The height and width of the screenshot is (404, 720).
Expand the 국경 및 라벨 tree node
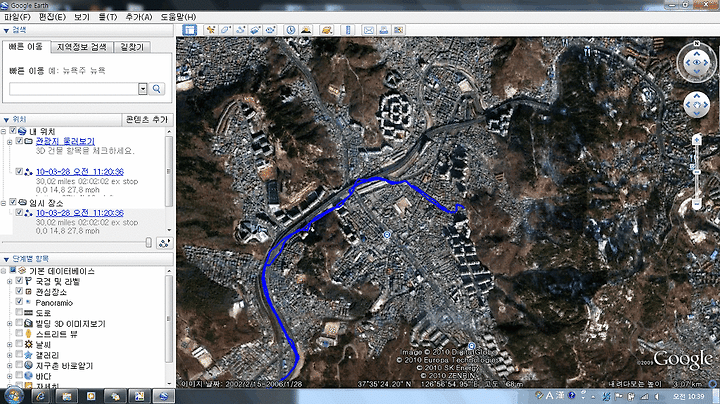10,281
